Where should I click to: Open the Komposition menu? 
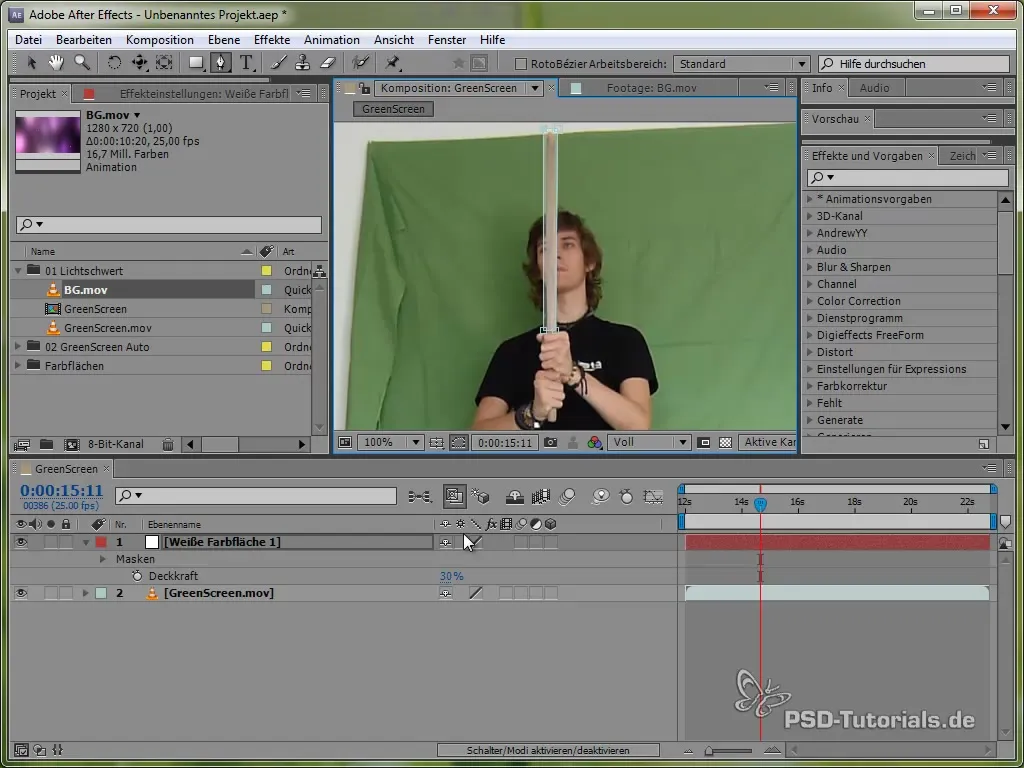[x=159, y=40]
